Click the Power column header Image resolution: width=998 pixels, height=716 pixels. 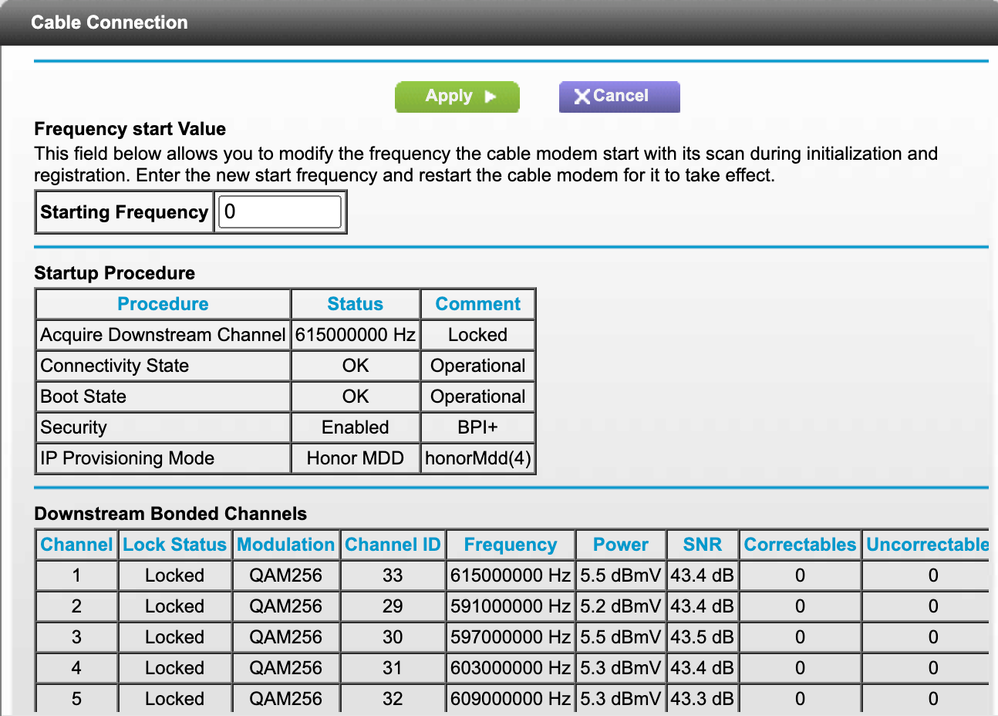click(621, 545)
